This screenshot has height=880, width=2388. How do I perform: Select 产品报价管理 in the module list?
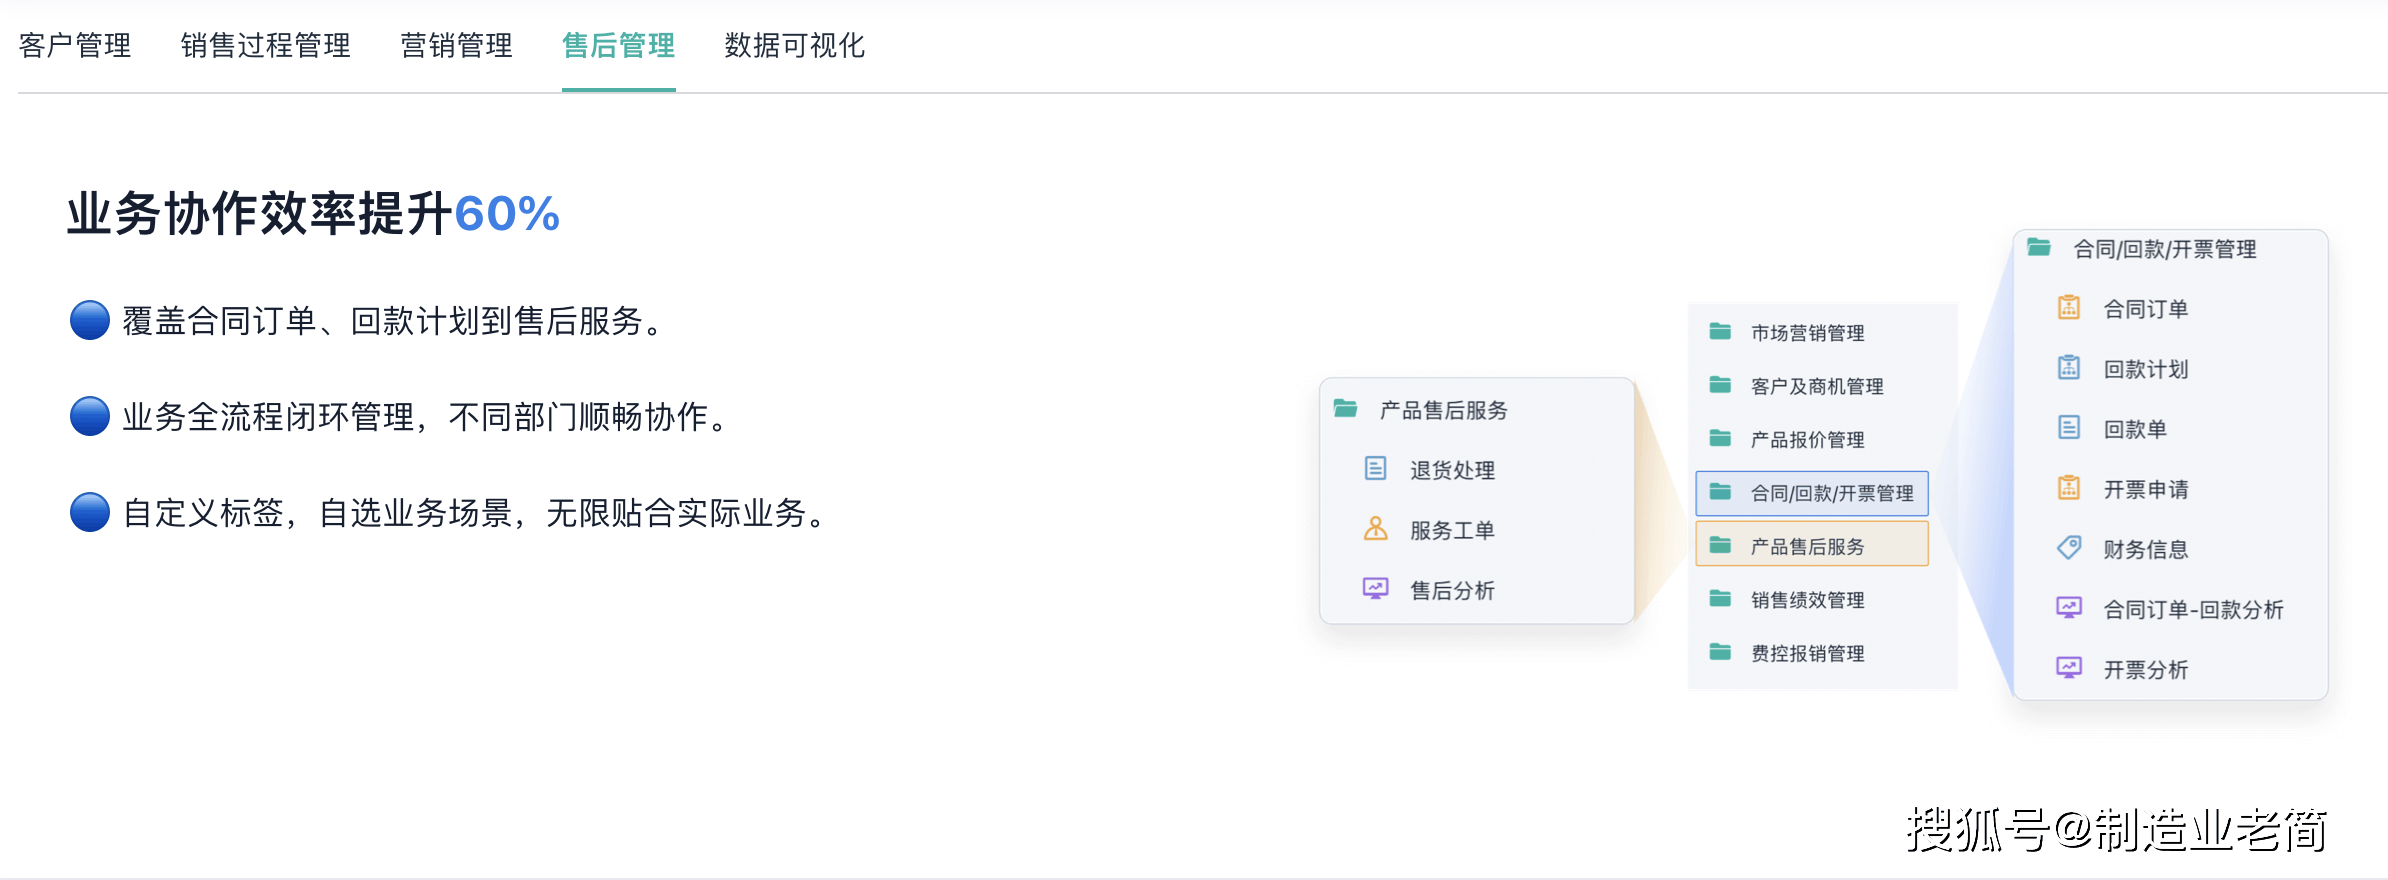coord(1808,440)
